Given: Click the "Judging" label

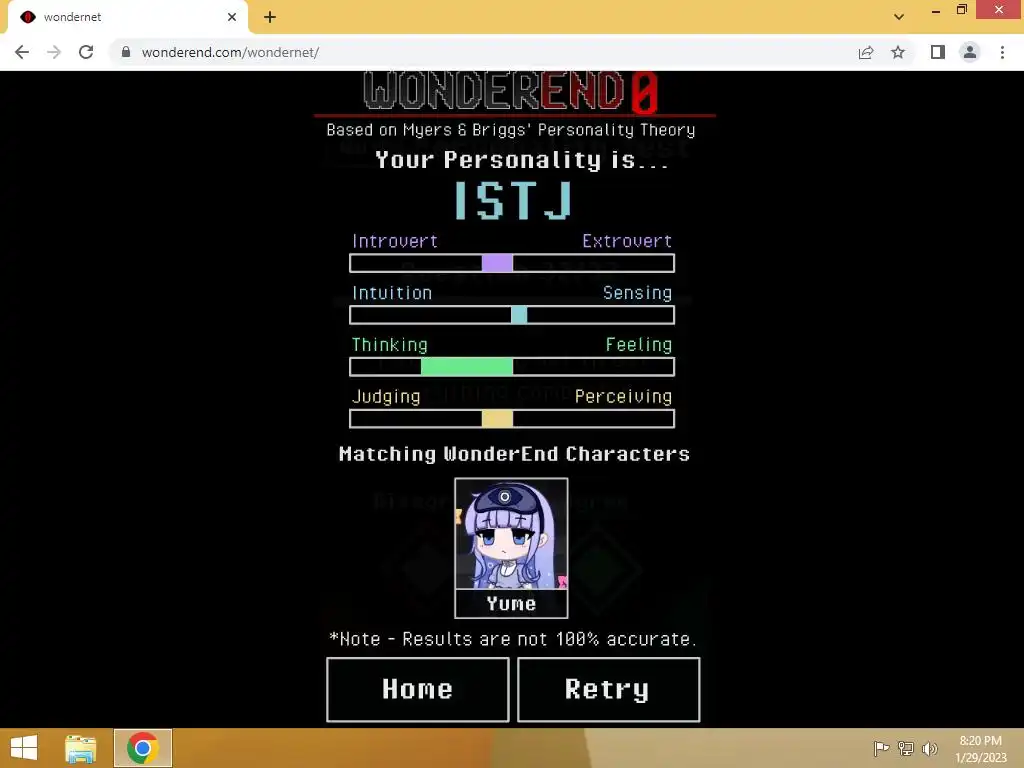Looking at the screenshot, I should (x=386, y=397).
